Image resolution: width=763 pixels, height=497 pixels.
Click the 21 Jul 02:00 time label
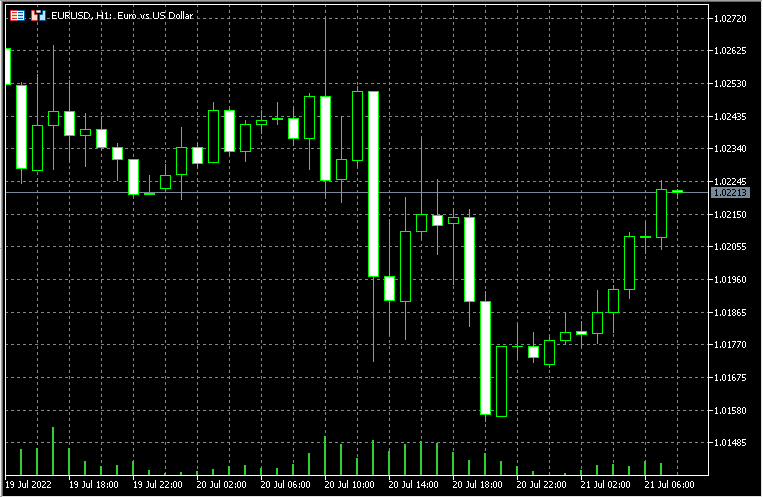tap(605, 485)
